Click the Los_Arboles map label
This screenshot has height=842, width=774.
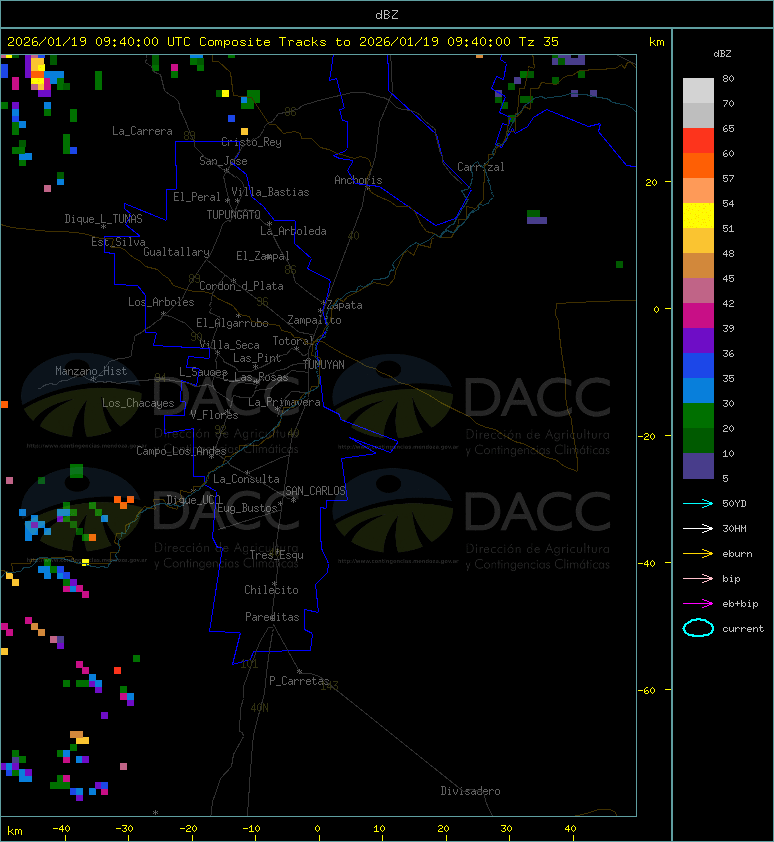tap(161, 302)
